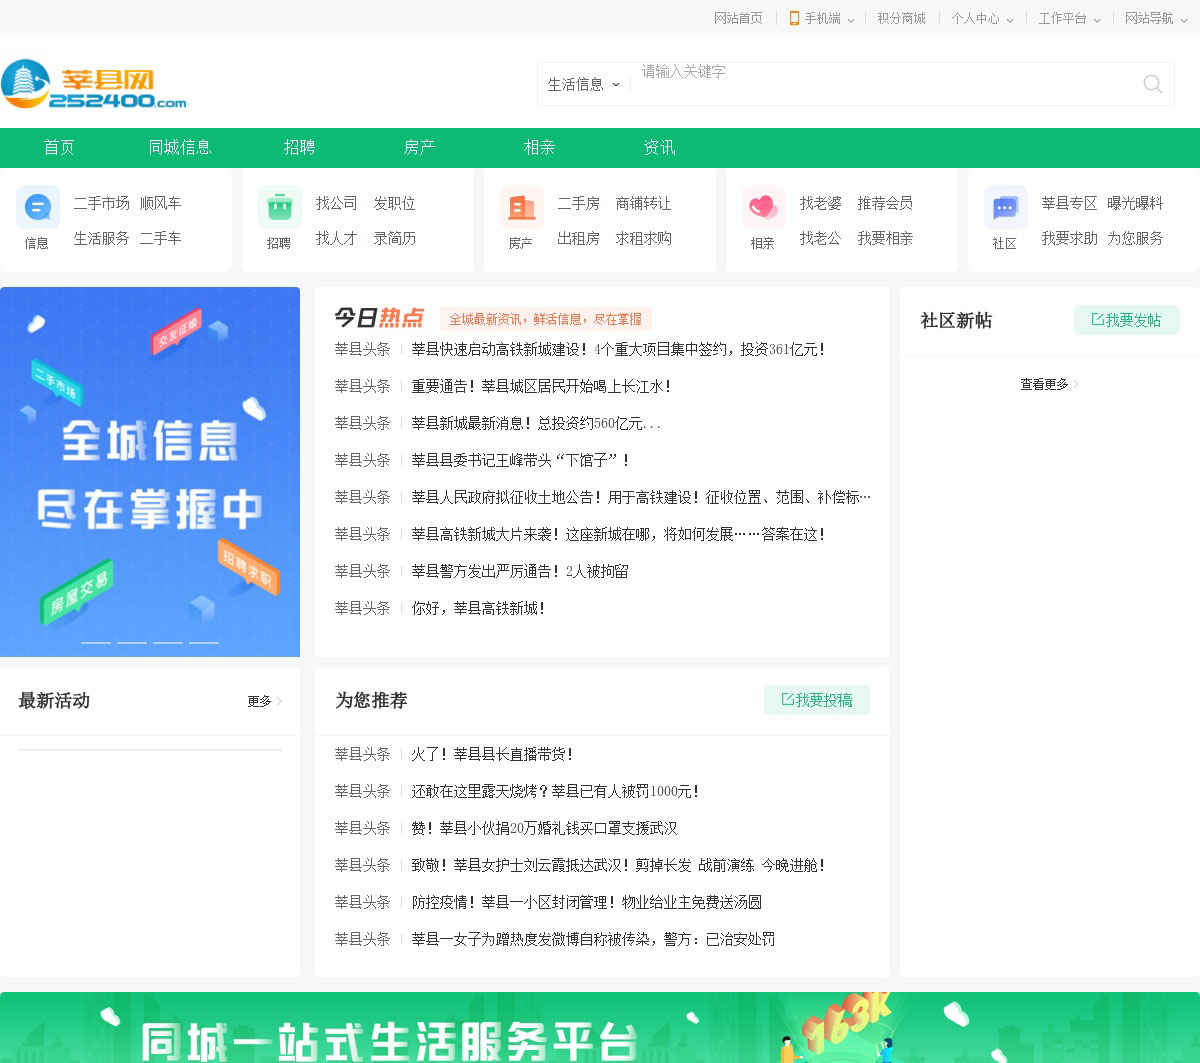Expand the 生活信息 search category dropdown
Screen dimensions: 1200x1063
coord(584,85)
